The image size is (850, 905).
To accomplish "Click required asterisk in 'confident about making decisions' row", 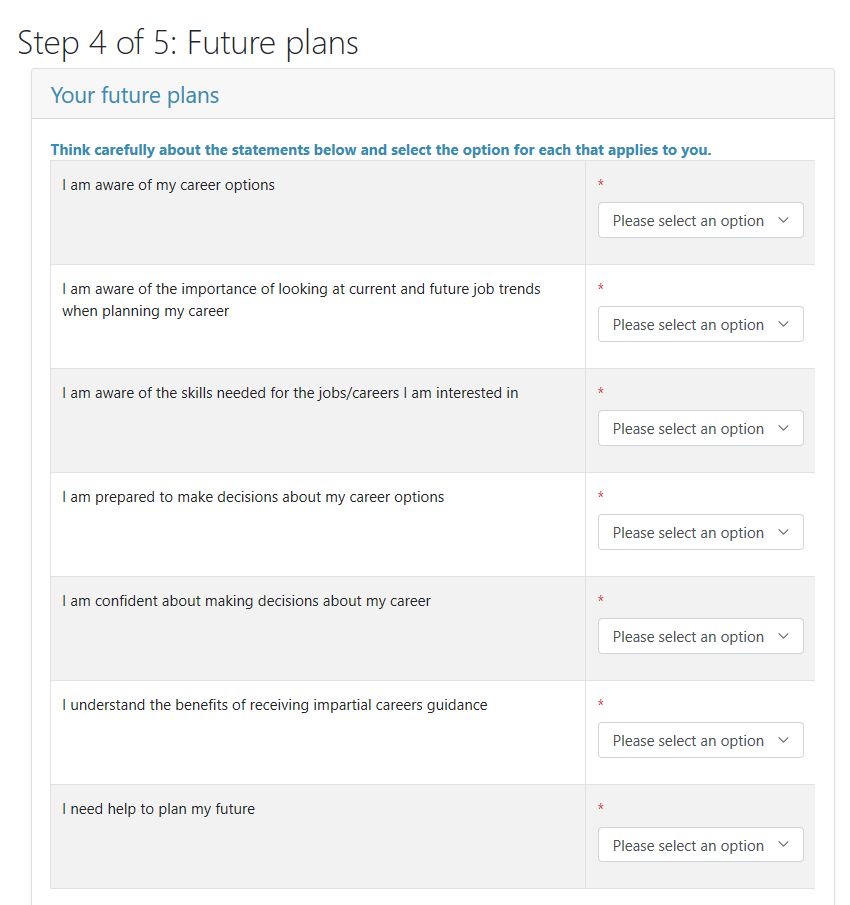I will pyautogui.click(x=601, y=599).
